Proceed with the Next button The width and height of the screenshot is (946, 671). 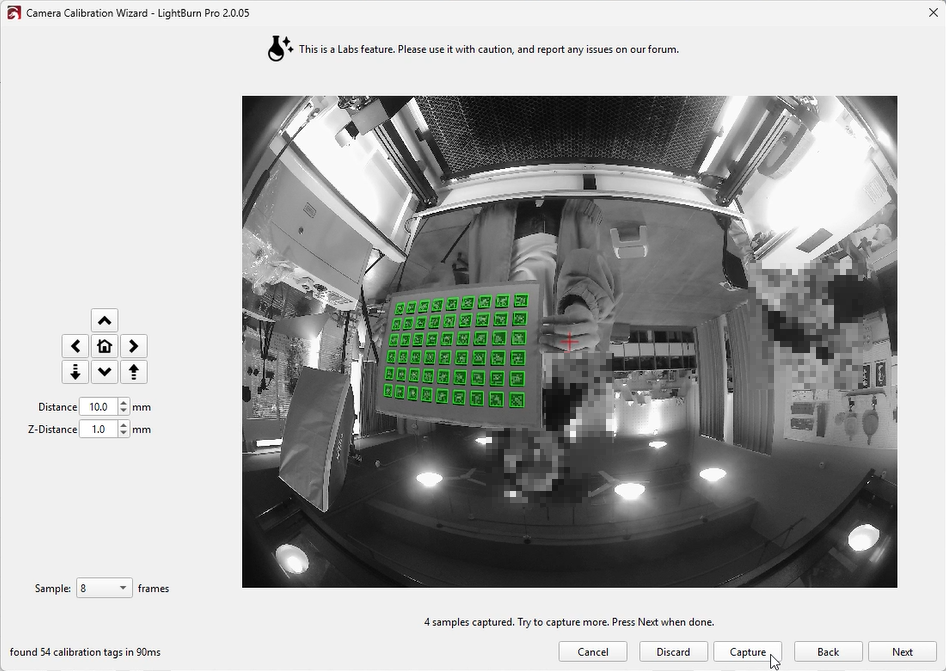pyautogui.click(x=902, y=652)
